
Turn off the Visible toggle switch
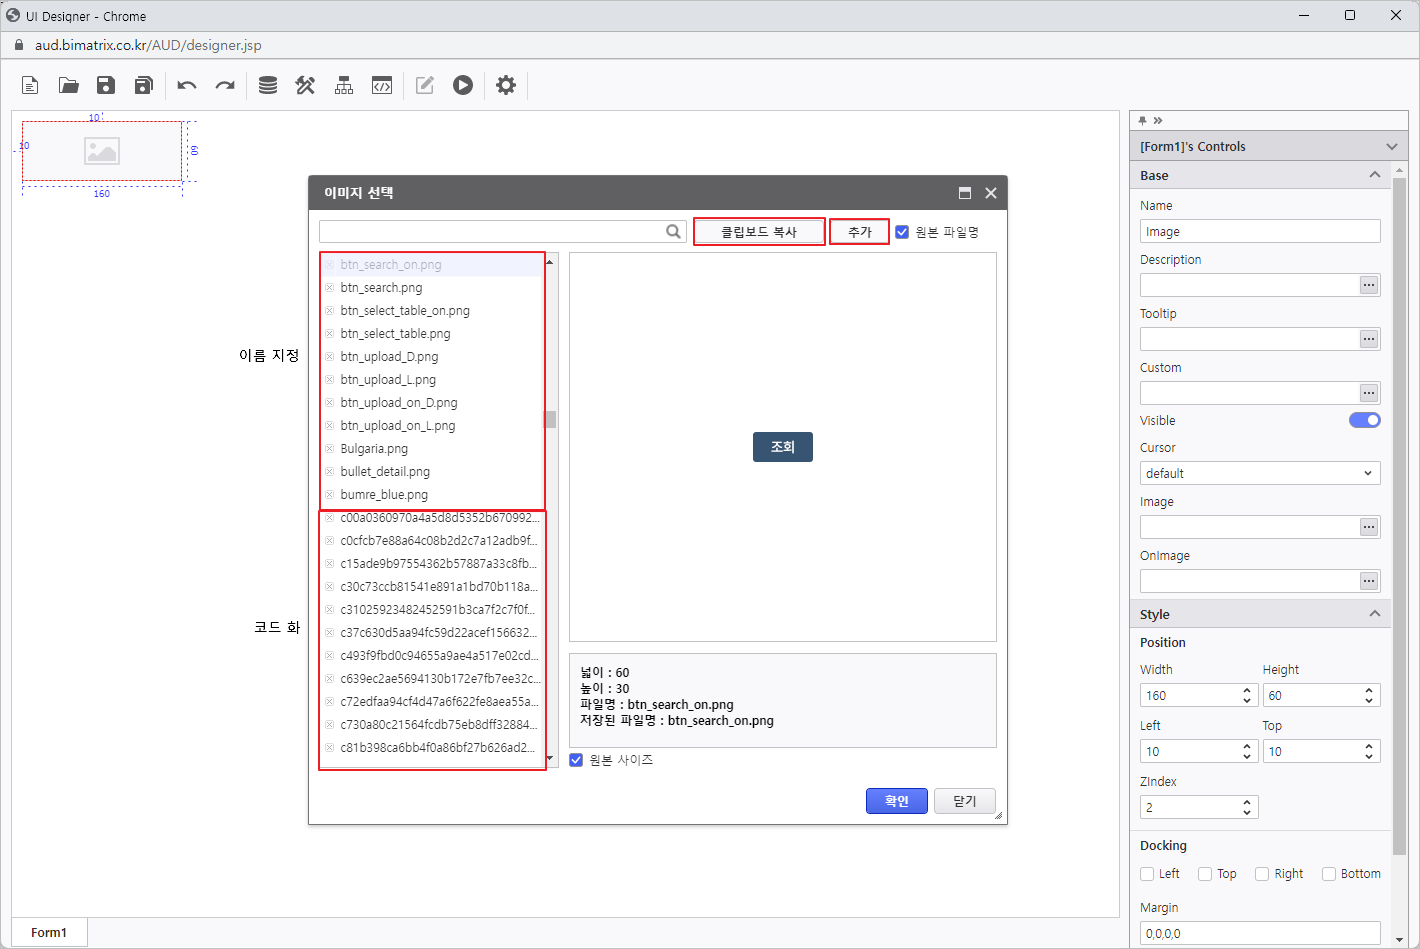[1364, 420]
